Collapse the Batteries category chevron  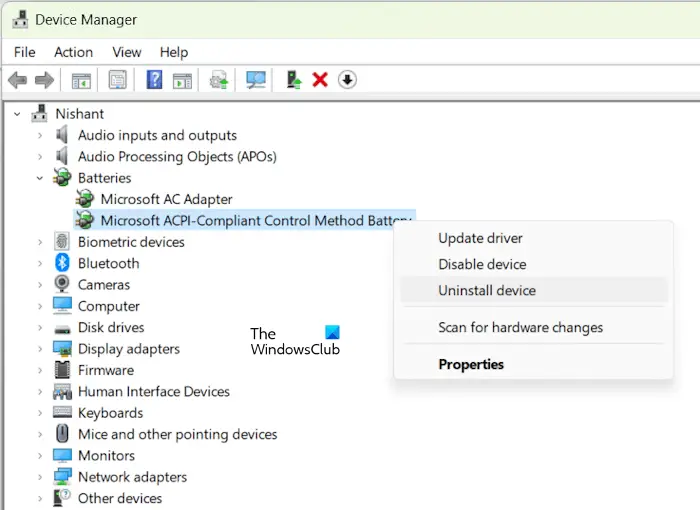click(x=40, y=178)
